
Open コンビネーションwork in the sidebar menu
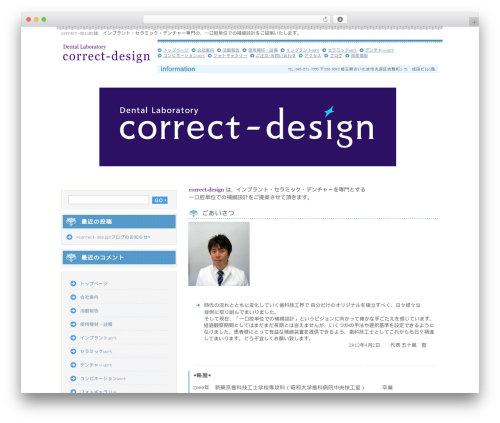pos(103,379)
